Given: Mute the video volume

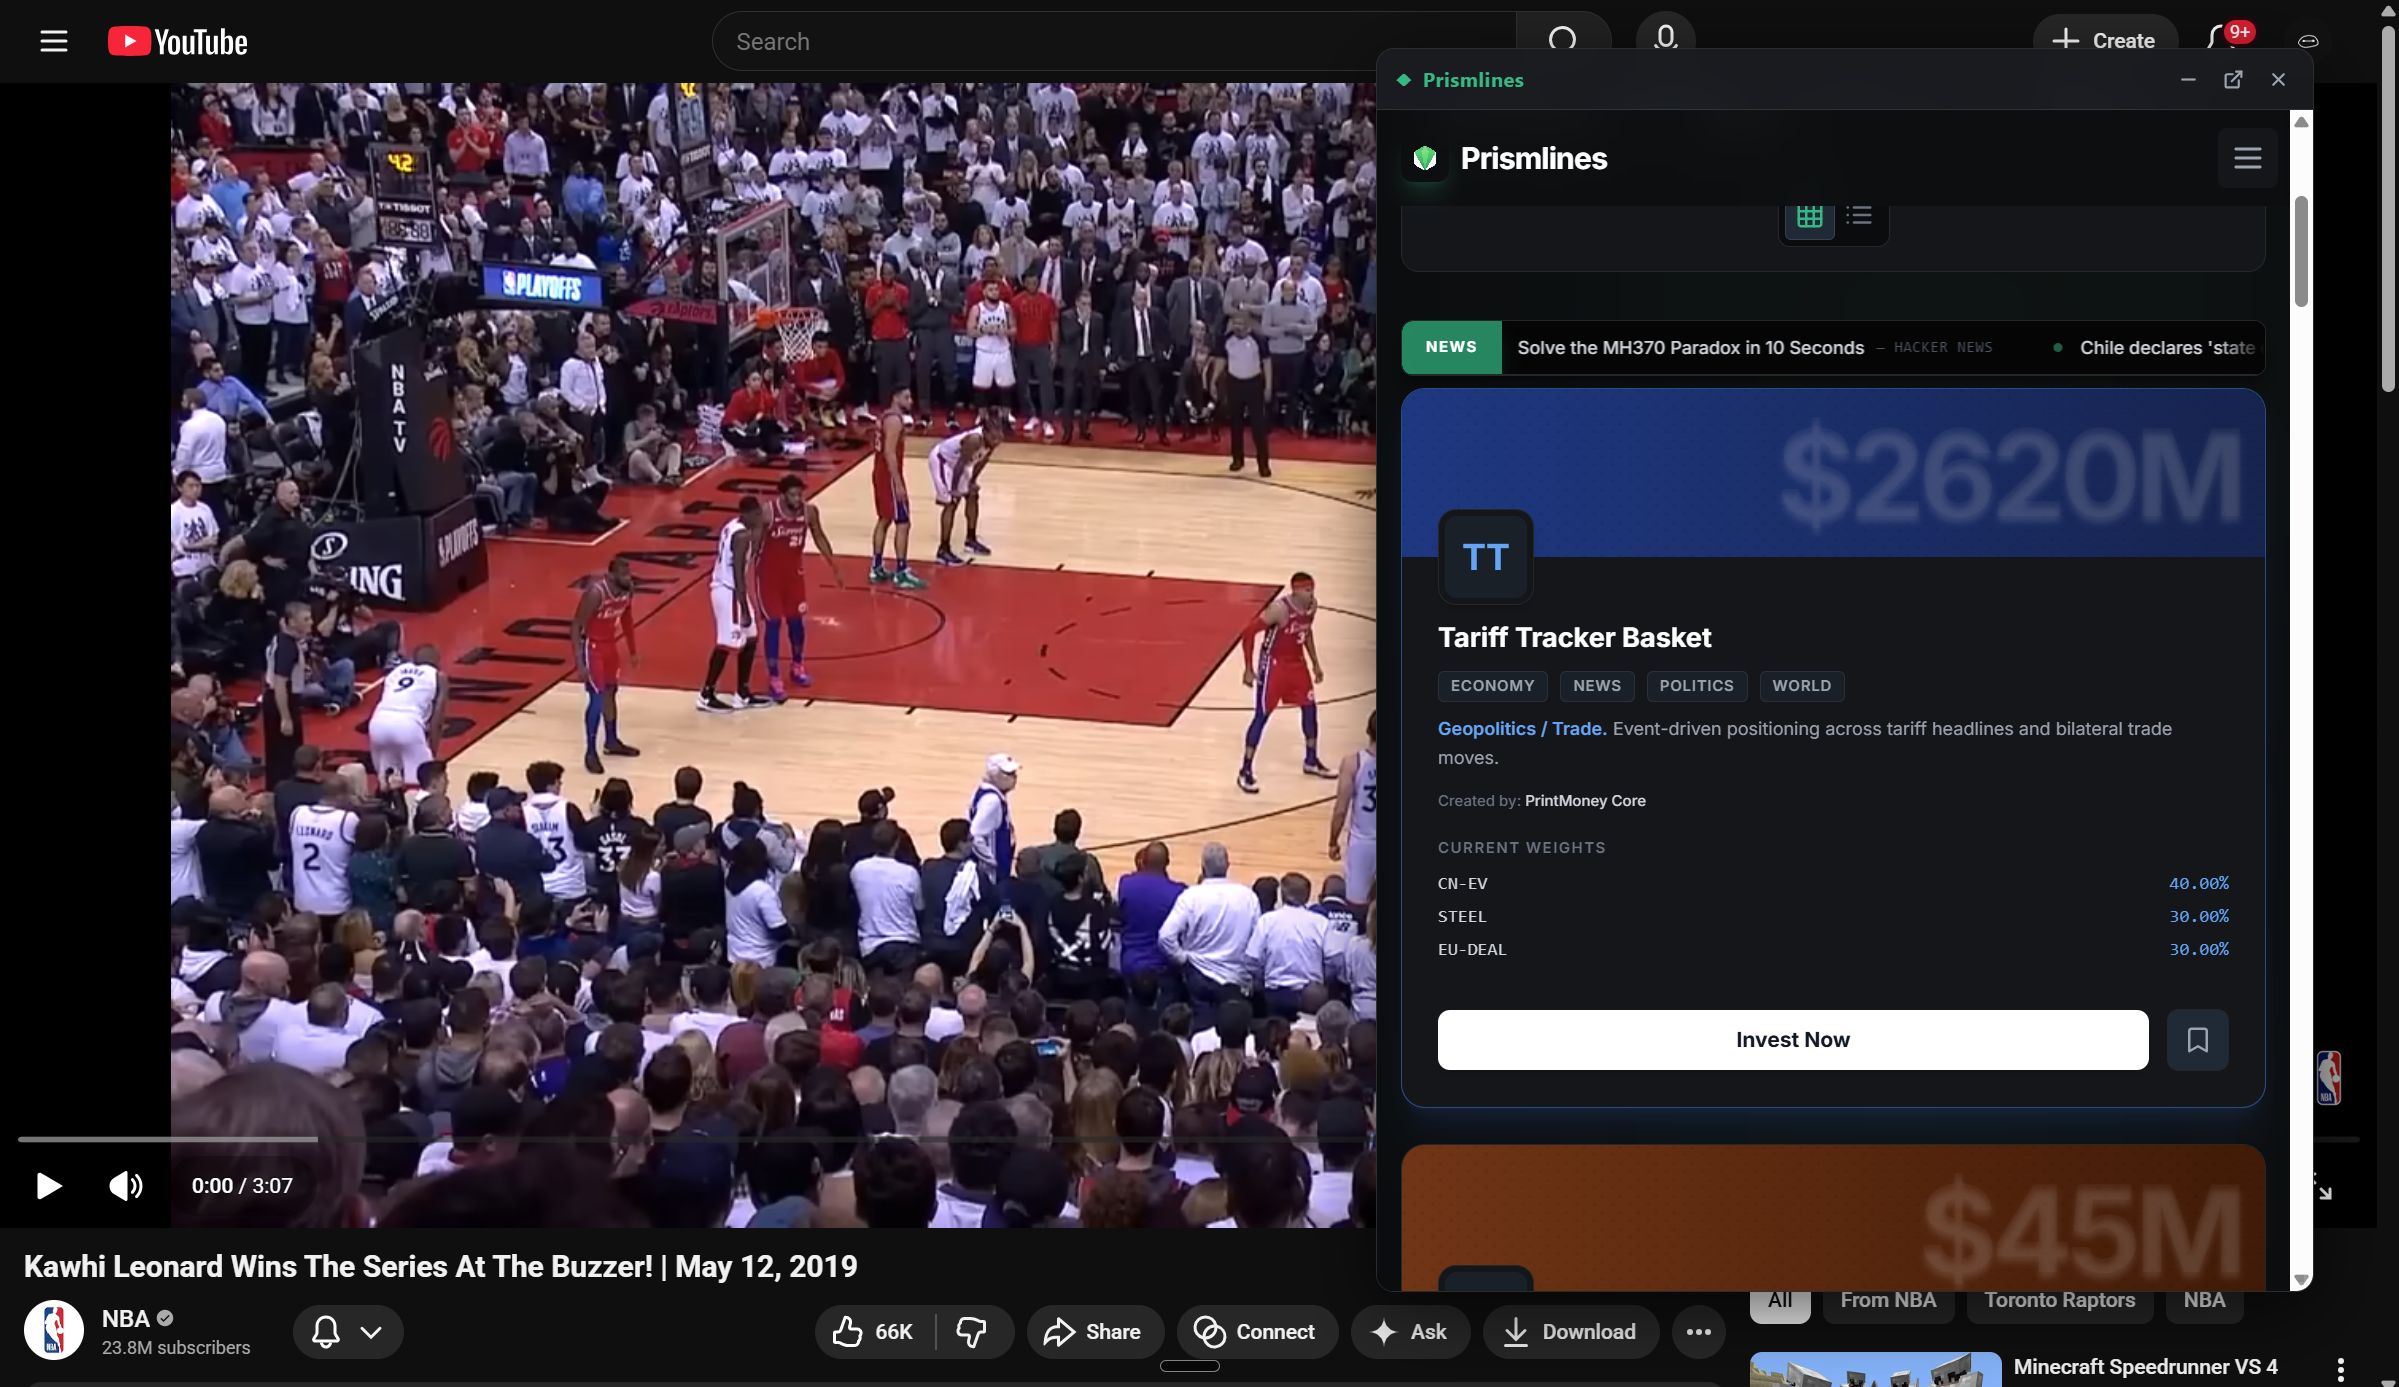Looking at the screenshot, I should coord(125,1186).
